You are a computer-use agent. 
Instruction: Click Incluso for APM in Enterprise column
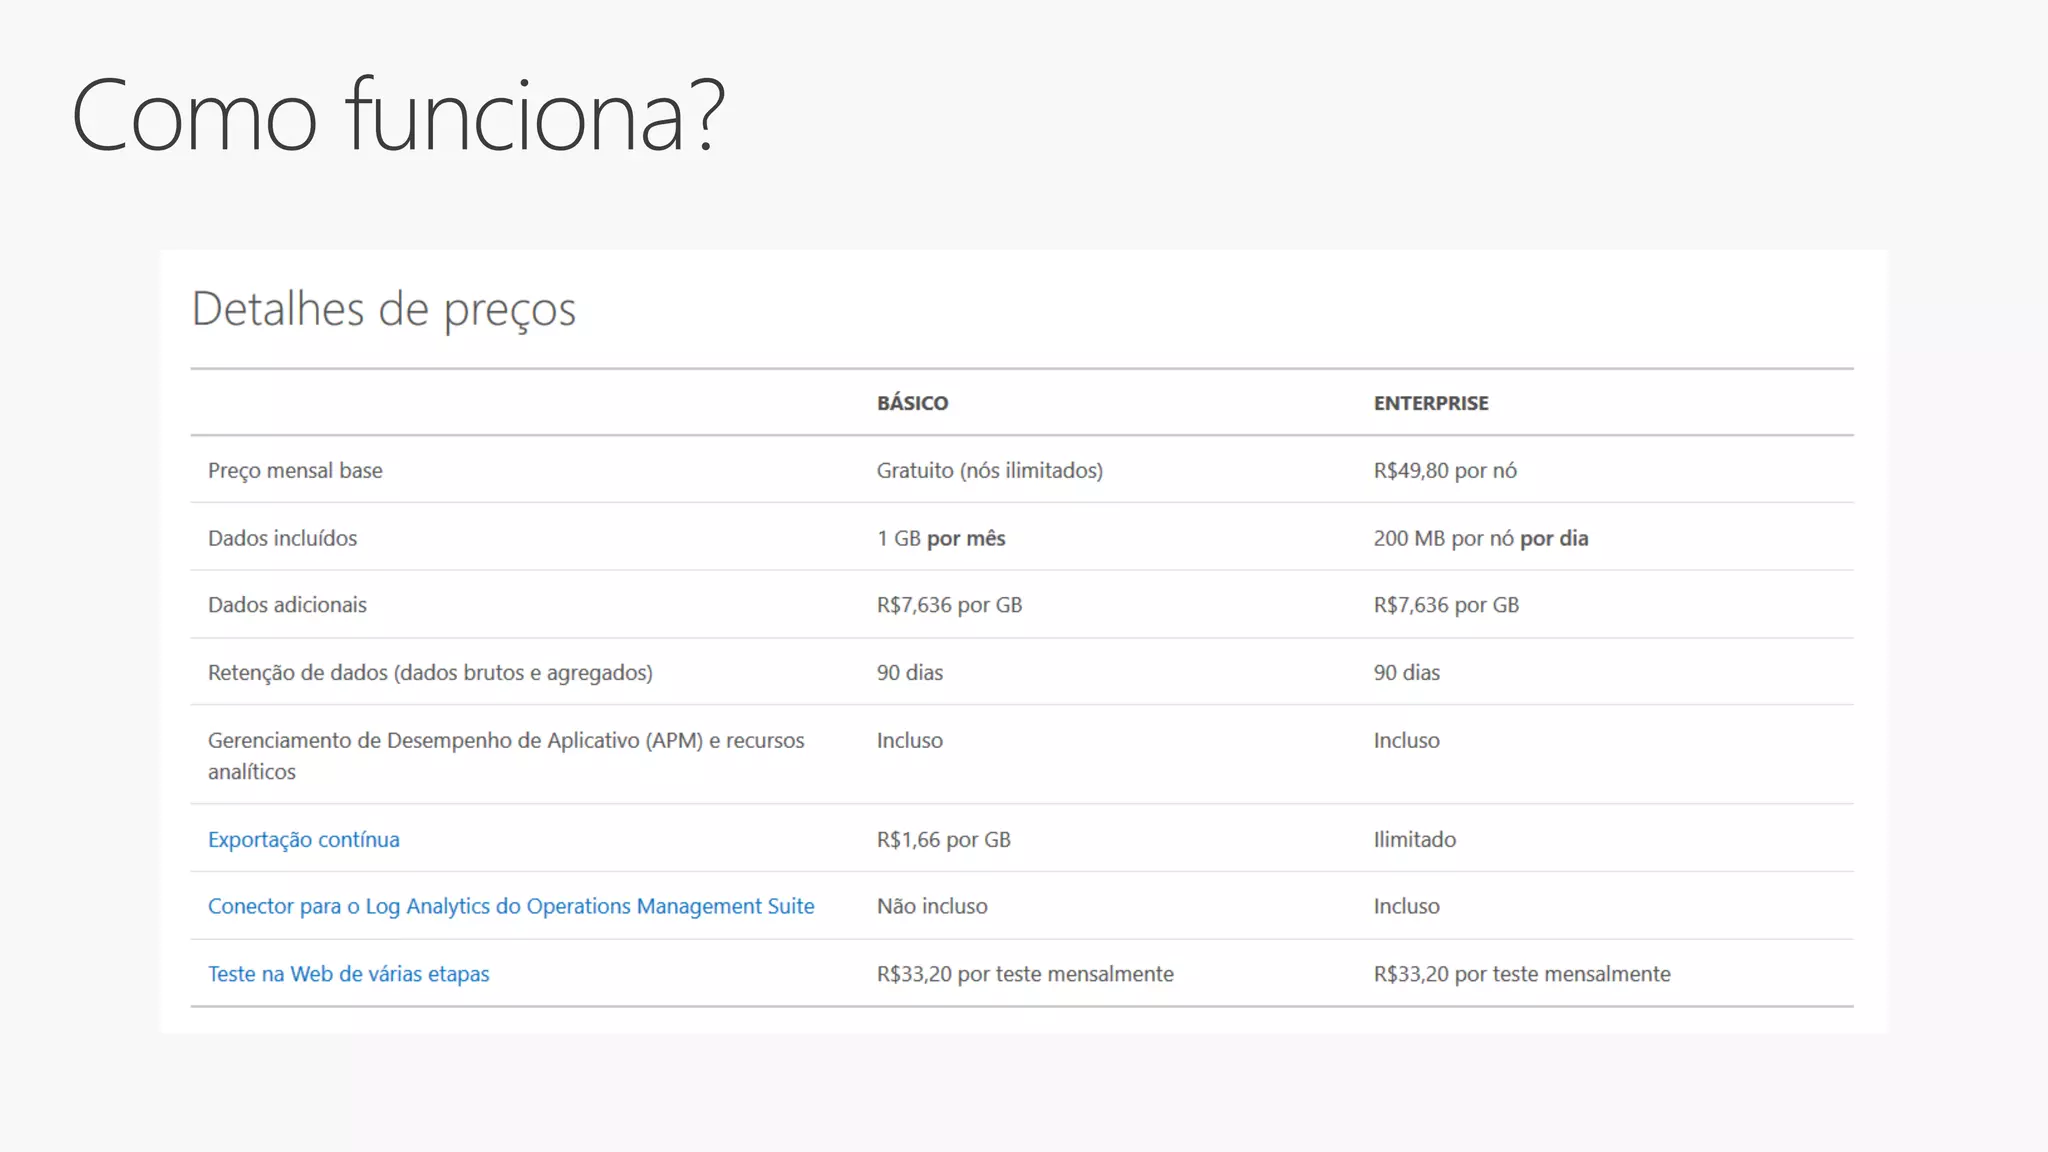tap(1406, 740)
